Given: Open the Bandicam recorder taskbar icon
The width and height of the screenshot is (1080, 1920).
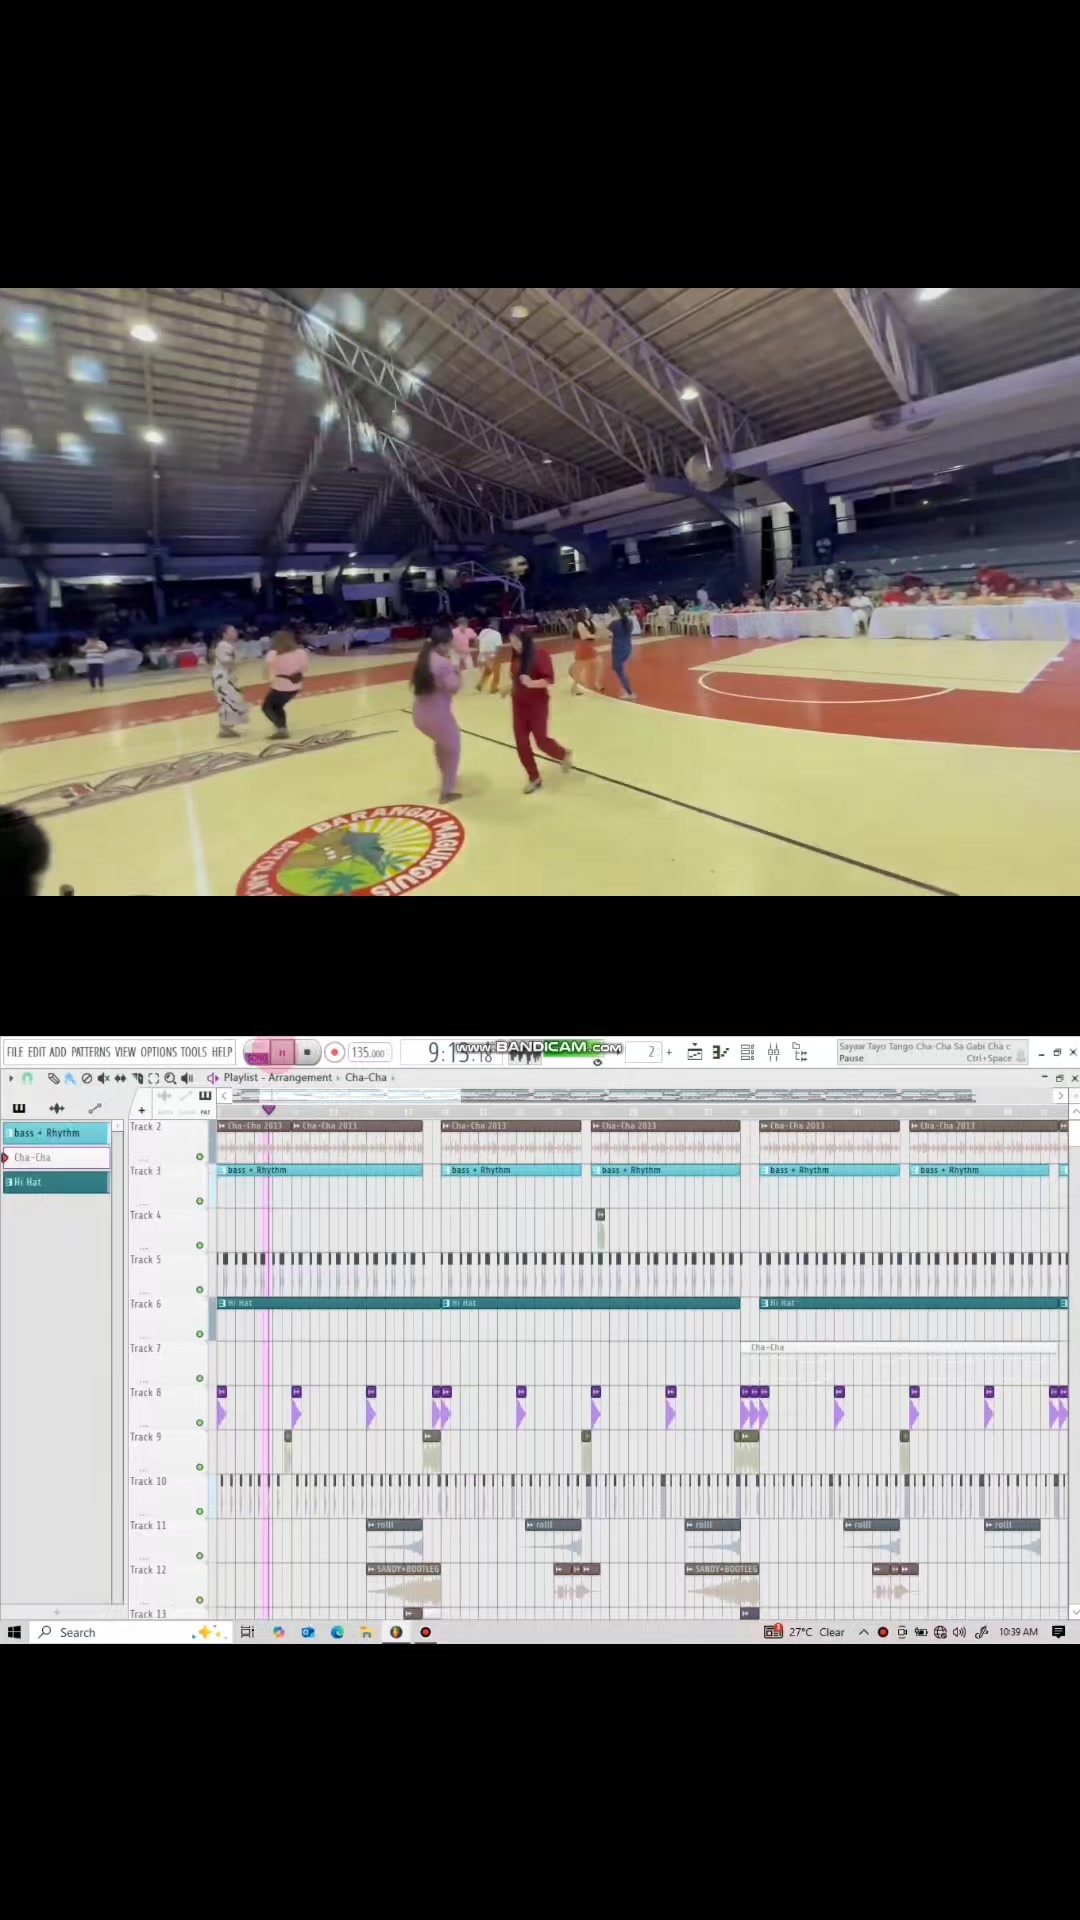Looking at the screenshot, I should pos(425,1632).
